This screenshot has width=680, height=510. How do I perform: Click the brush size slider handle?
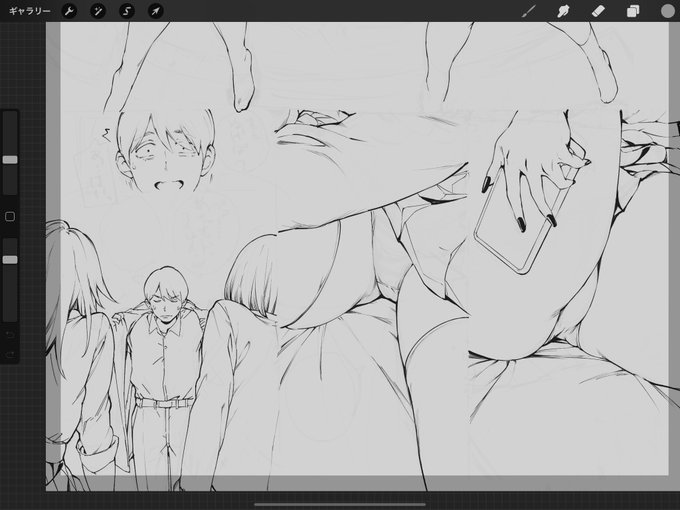[x=10, y=160]
